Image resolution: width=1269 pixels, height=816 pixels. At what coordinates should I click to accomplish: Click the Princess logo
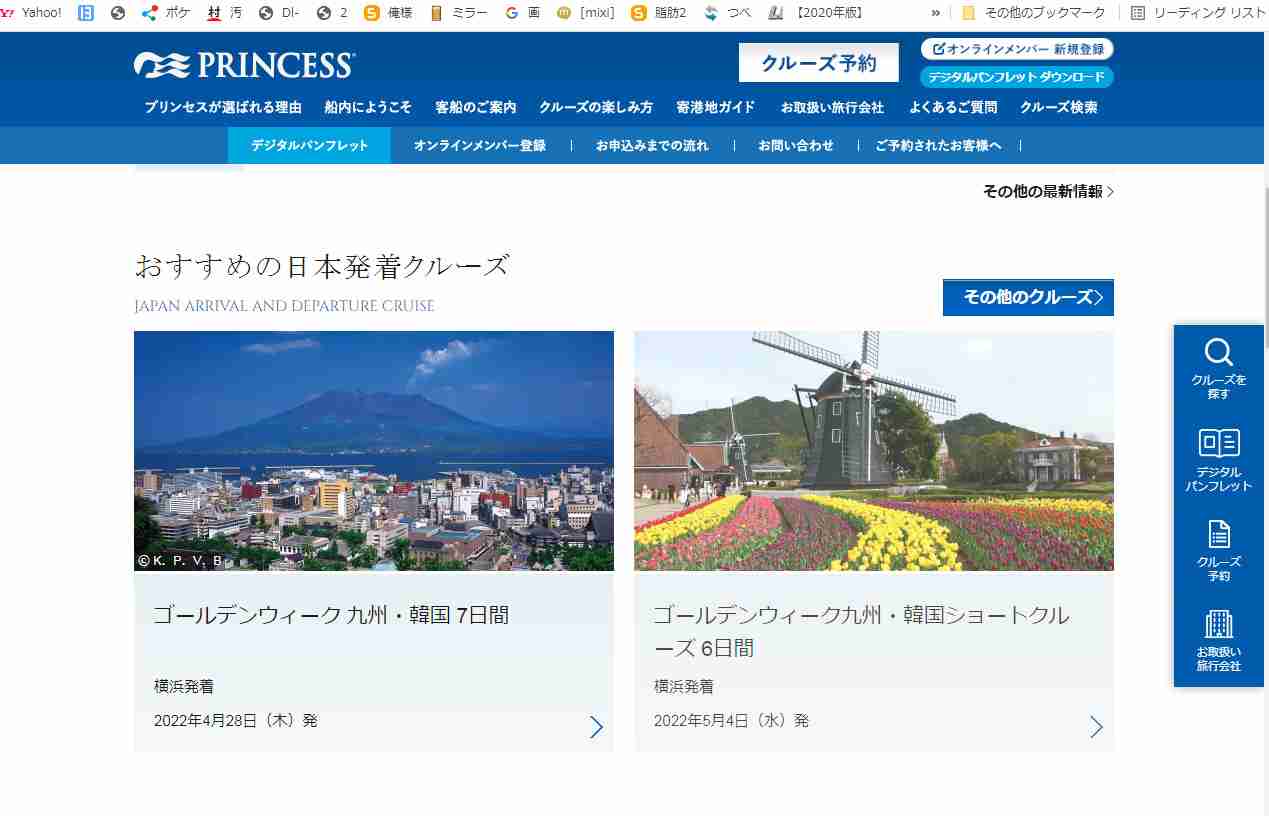(x=244, y=65)
